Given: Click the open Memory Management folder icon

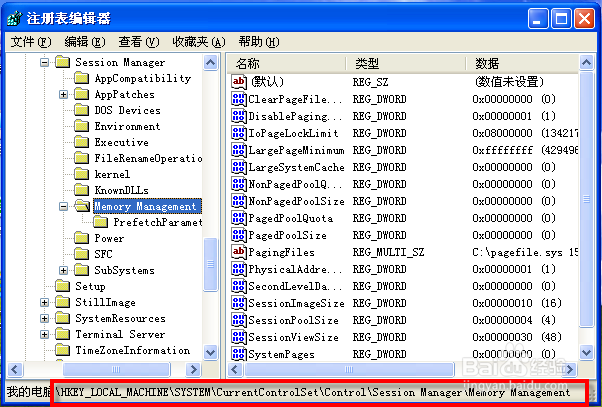Looking at the screenshot, I should (82, 206).
